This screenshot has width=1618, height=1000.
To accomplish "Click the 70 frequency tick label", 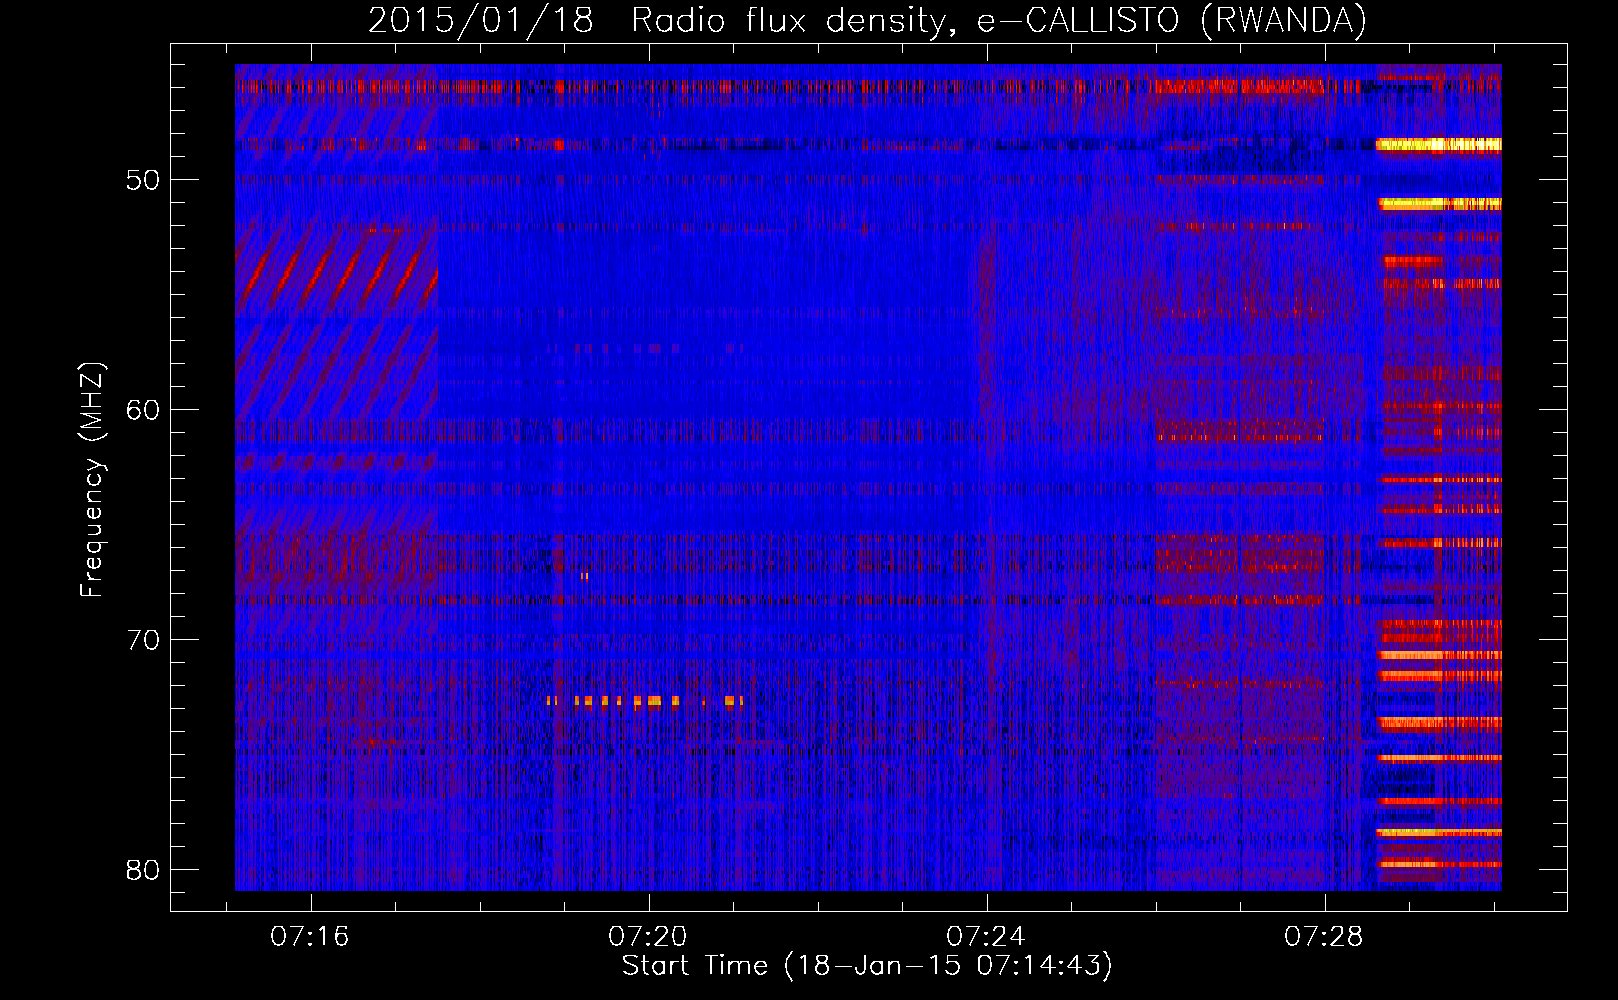I will click(143, 640).
